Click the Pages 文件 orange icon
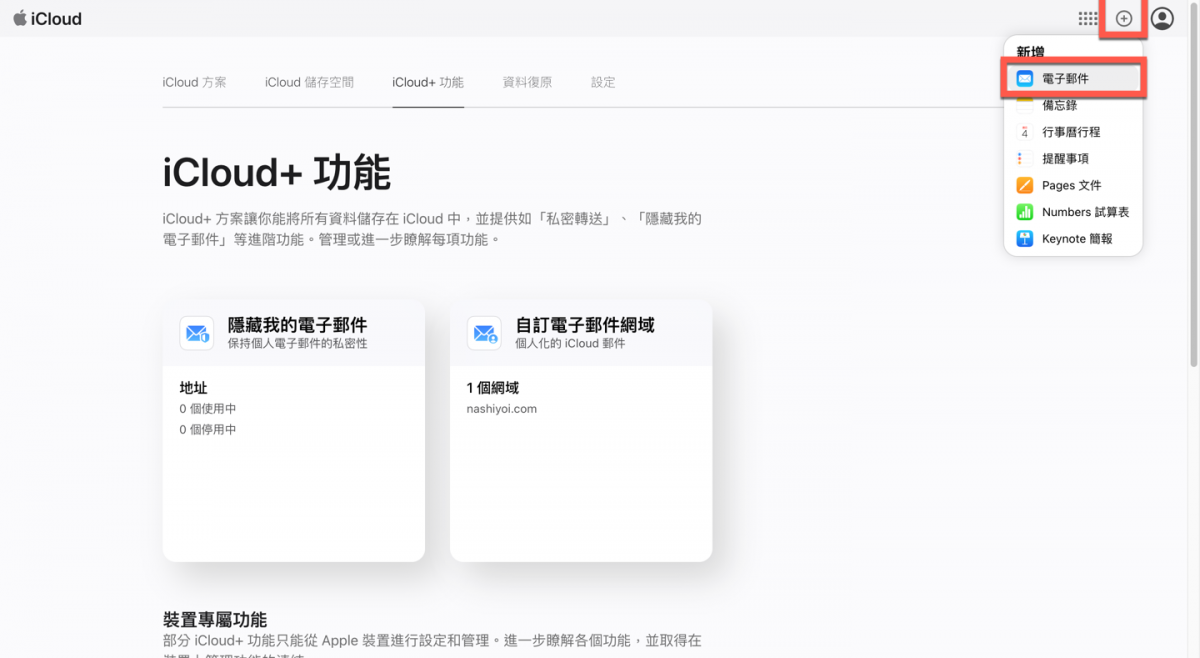Viewport: 1200px width, 658px height. 1025,185
